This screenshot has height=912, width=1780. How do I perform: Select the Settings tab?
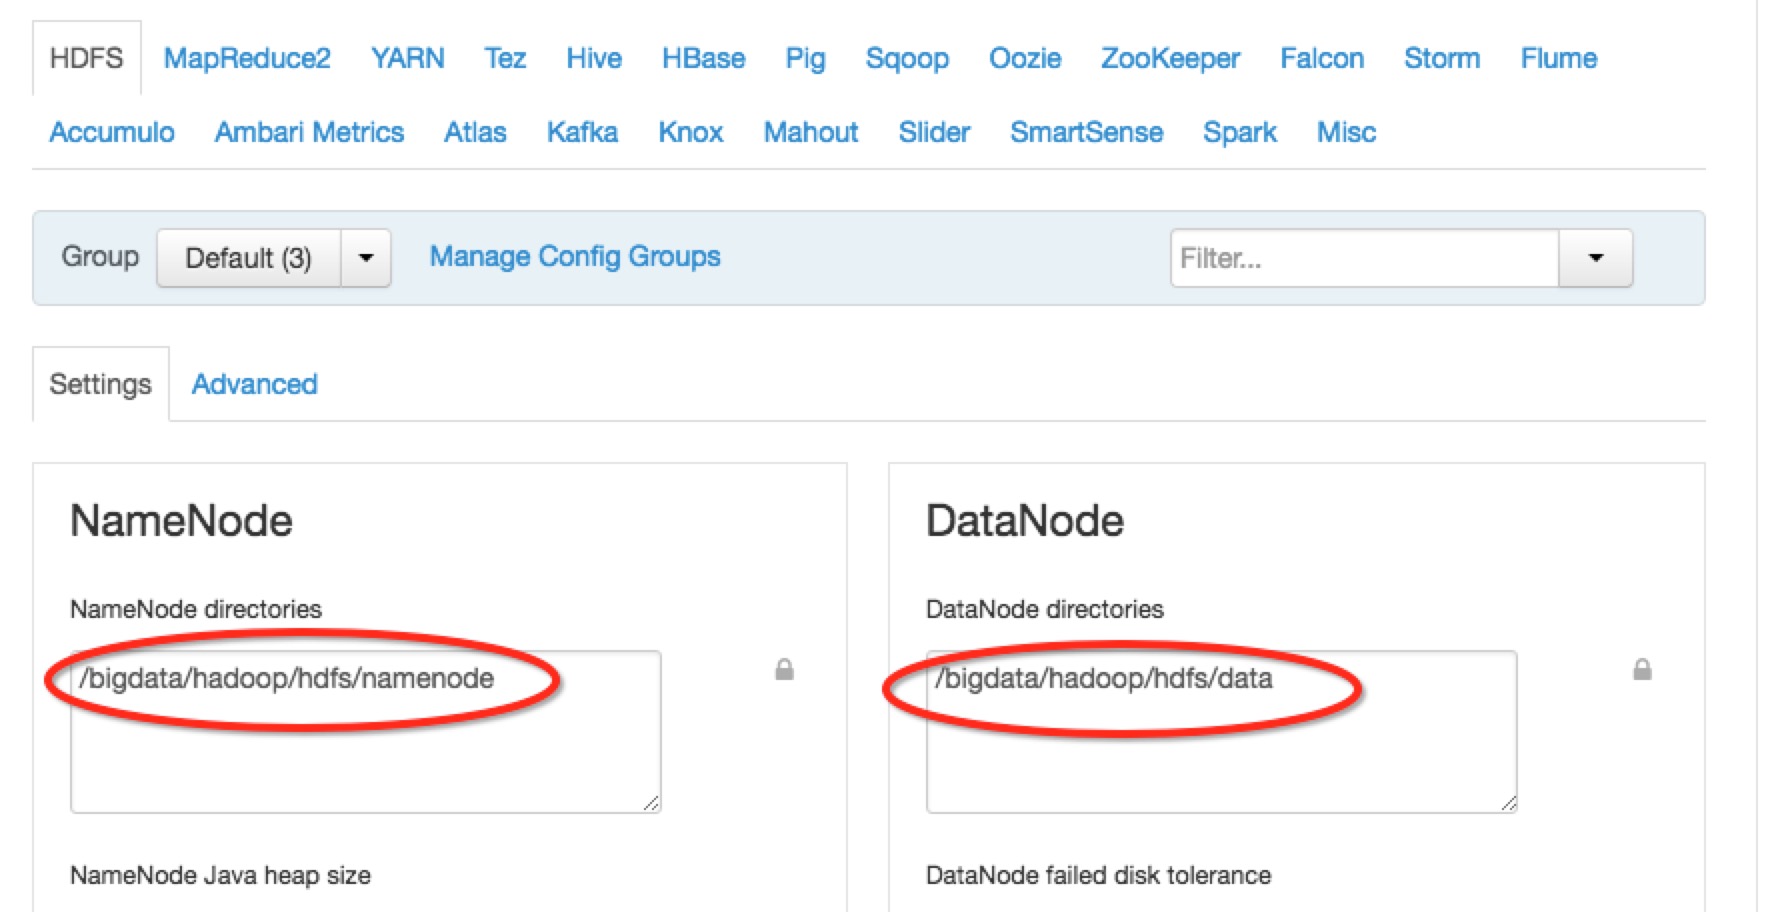click(100, 384)
